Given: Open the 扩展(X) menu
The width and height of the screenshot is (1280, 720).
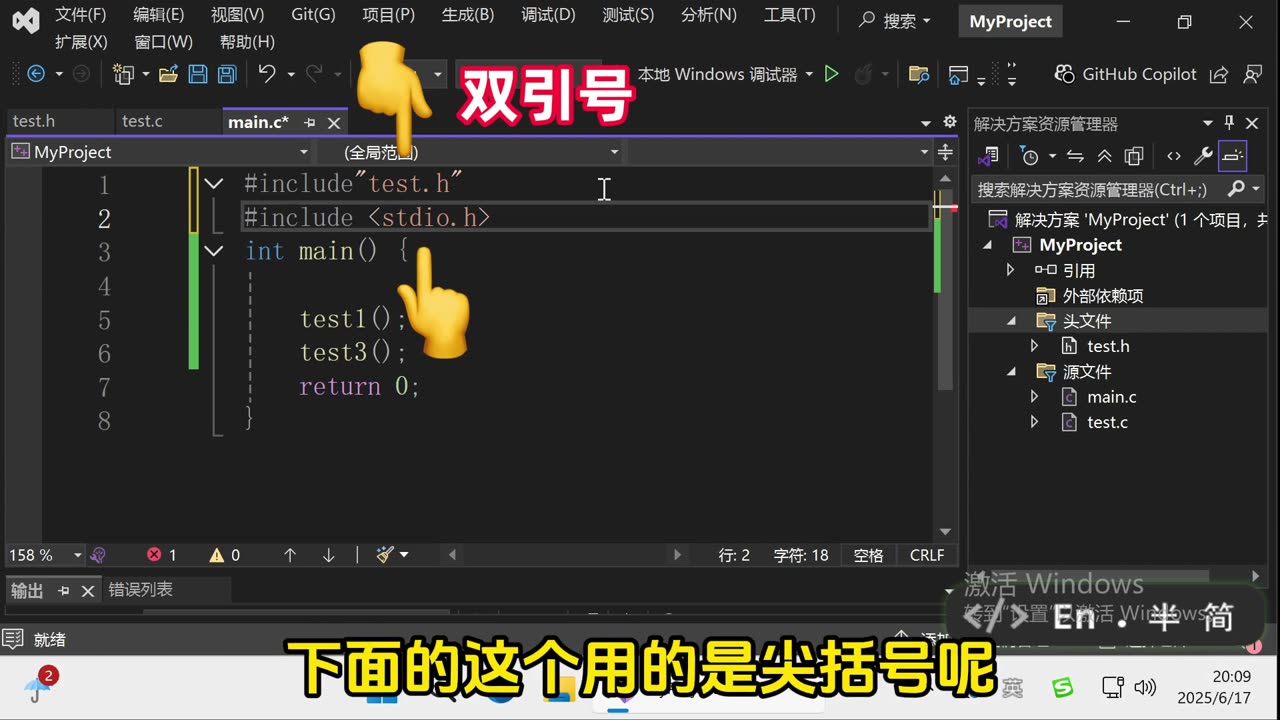Looking at the screenshot, I should pos(81,42).
